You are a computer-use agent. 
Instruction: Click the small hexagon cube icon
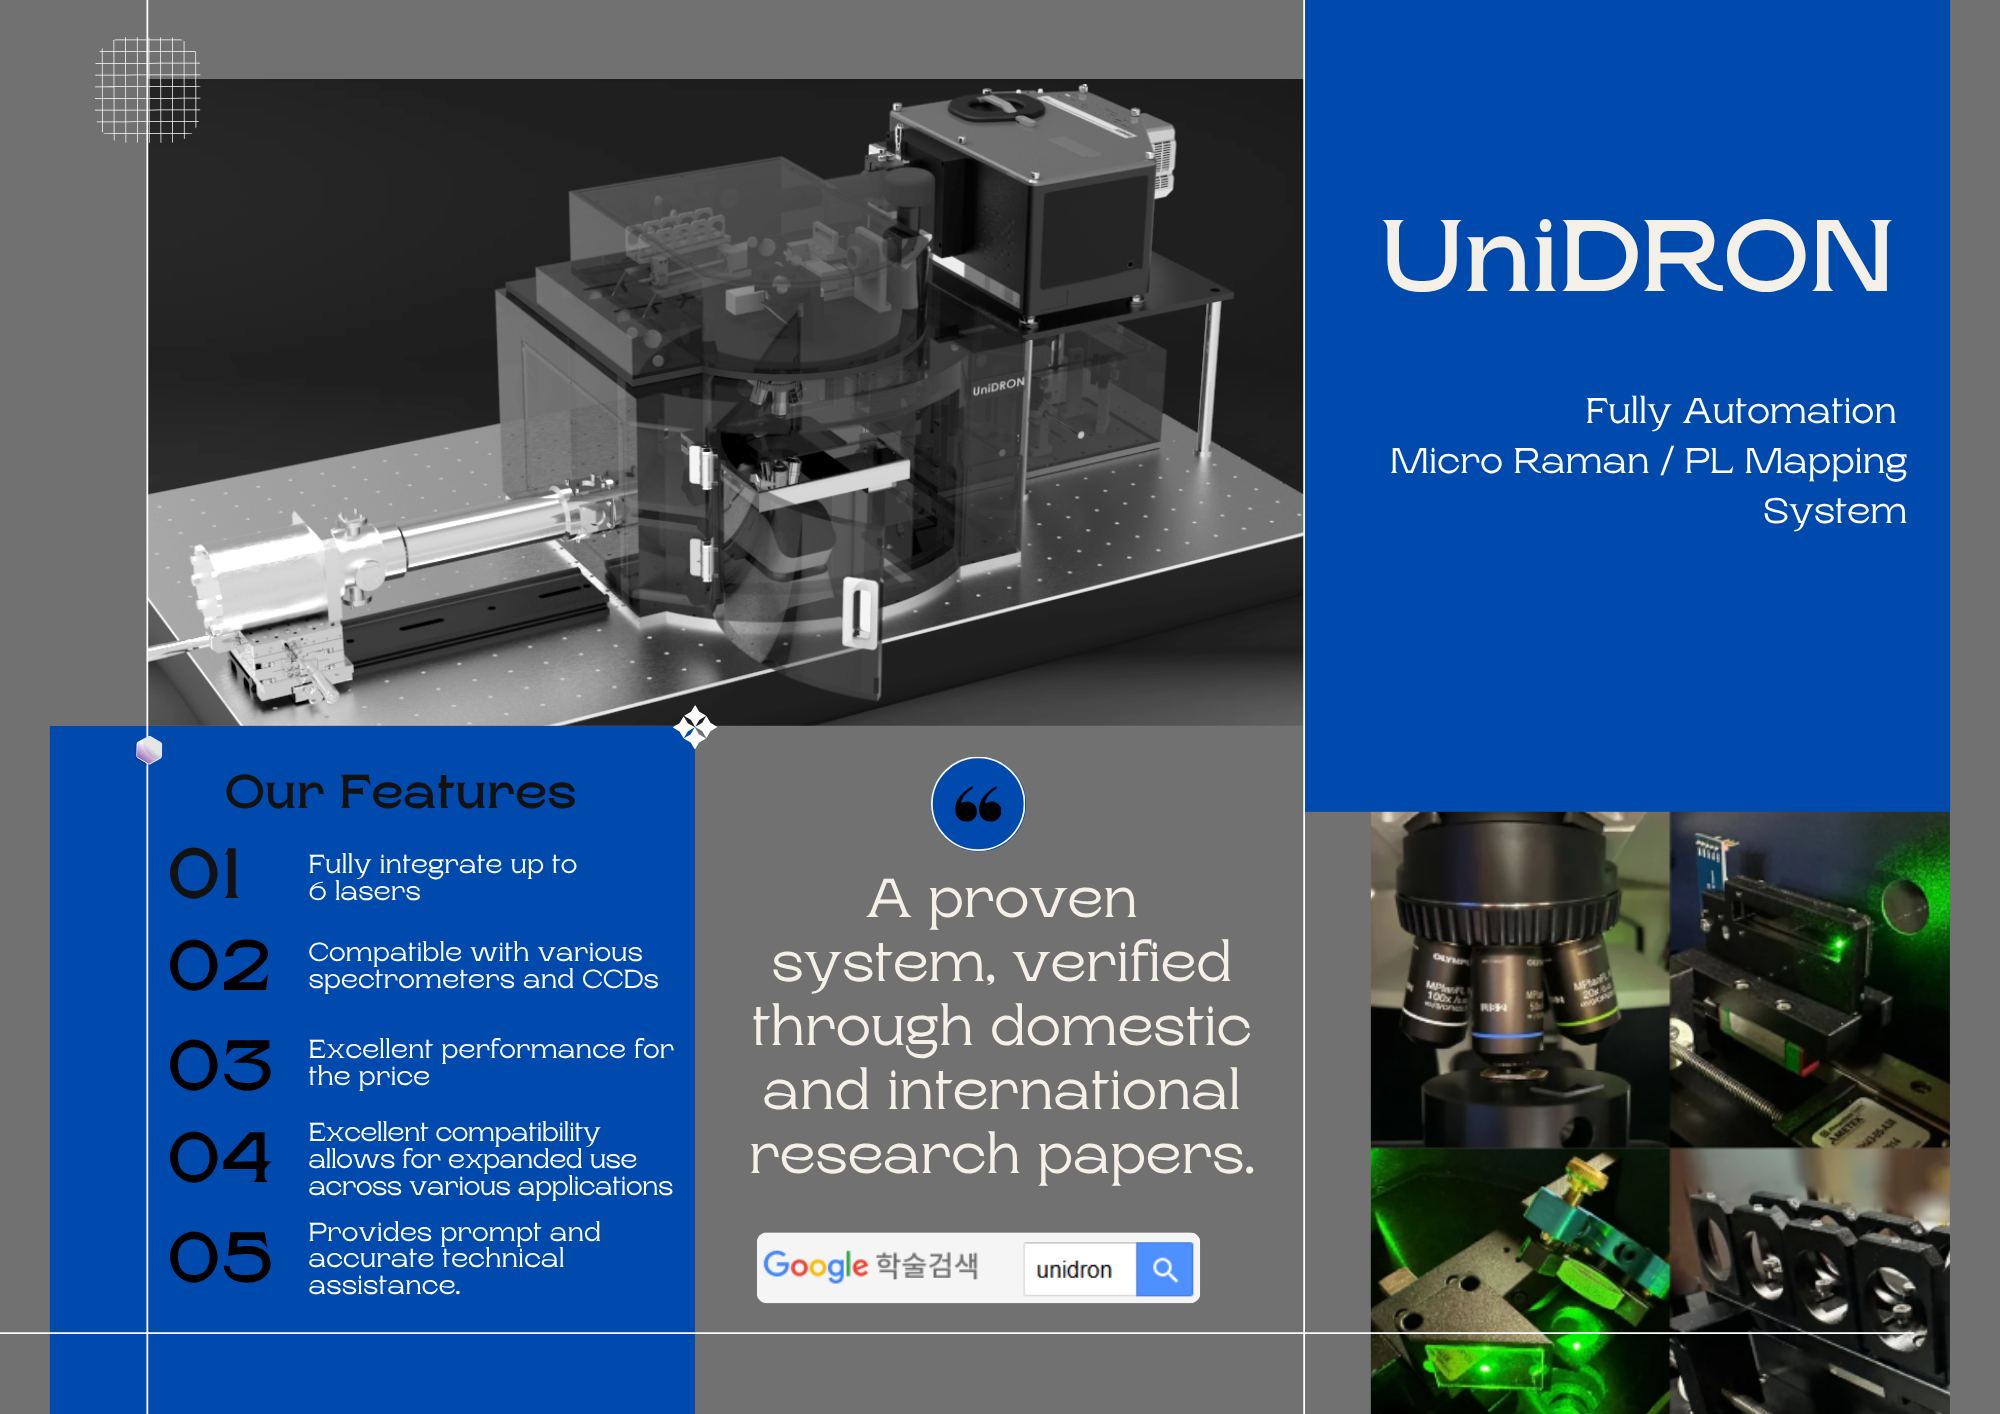(x=149, y=750)
